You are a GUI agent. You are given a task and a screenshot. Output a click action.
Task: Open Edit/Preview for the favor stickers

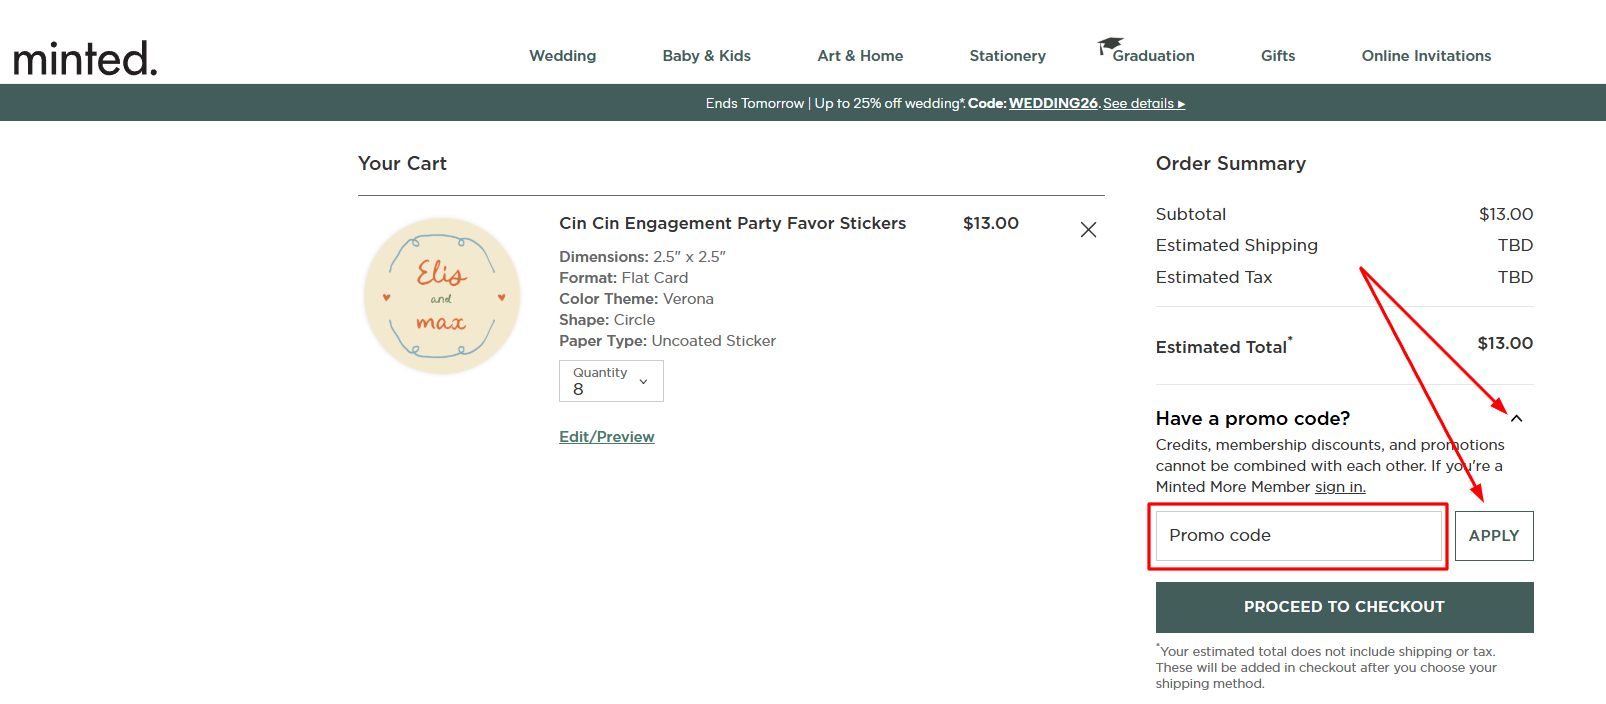pyautogui.click(x=606, y=436)
